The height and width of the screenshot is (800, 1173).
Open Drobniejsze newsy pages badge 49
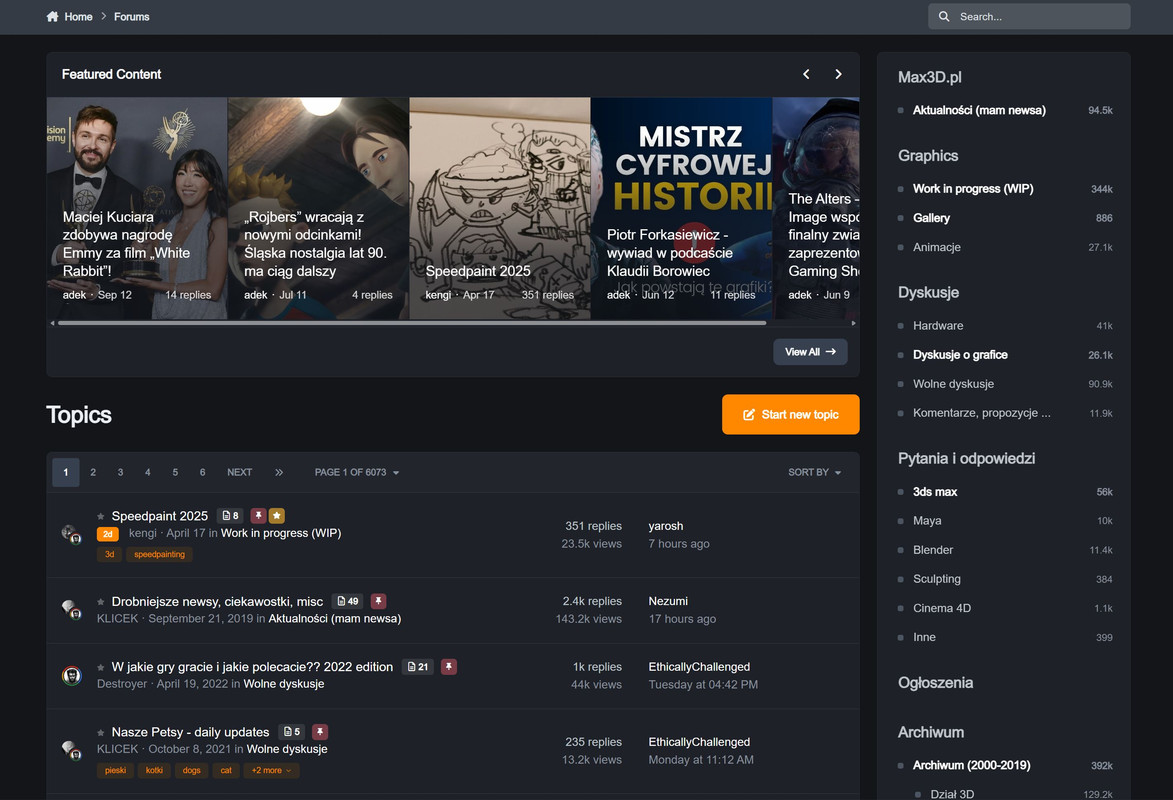point(348,601)
